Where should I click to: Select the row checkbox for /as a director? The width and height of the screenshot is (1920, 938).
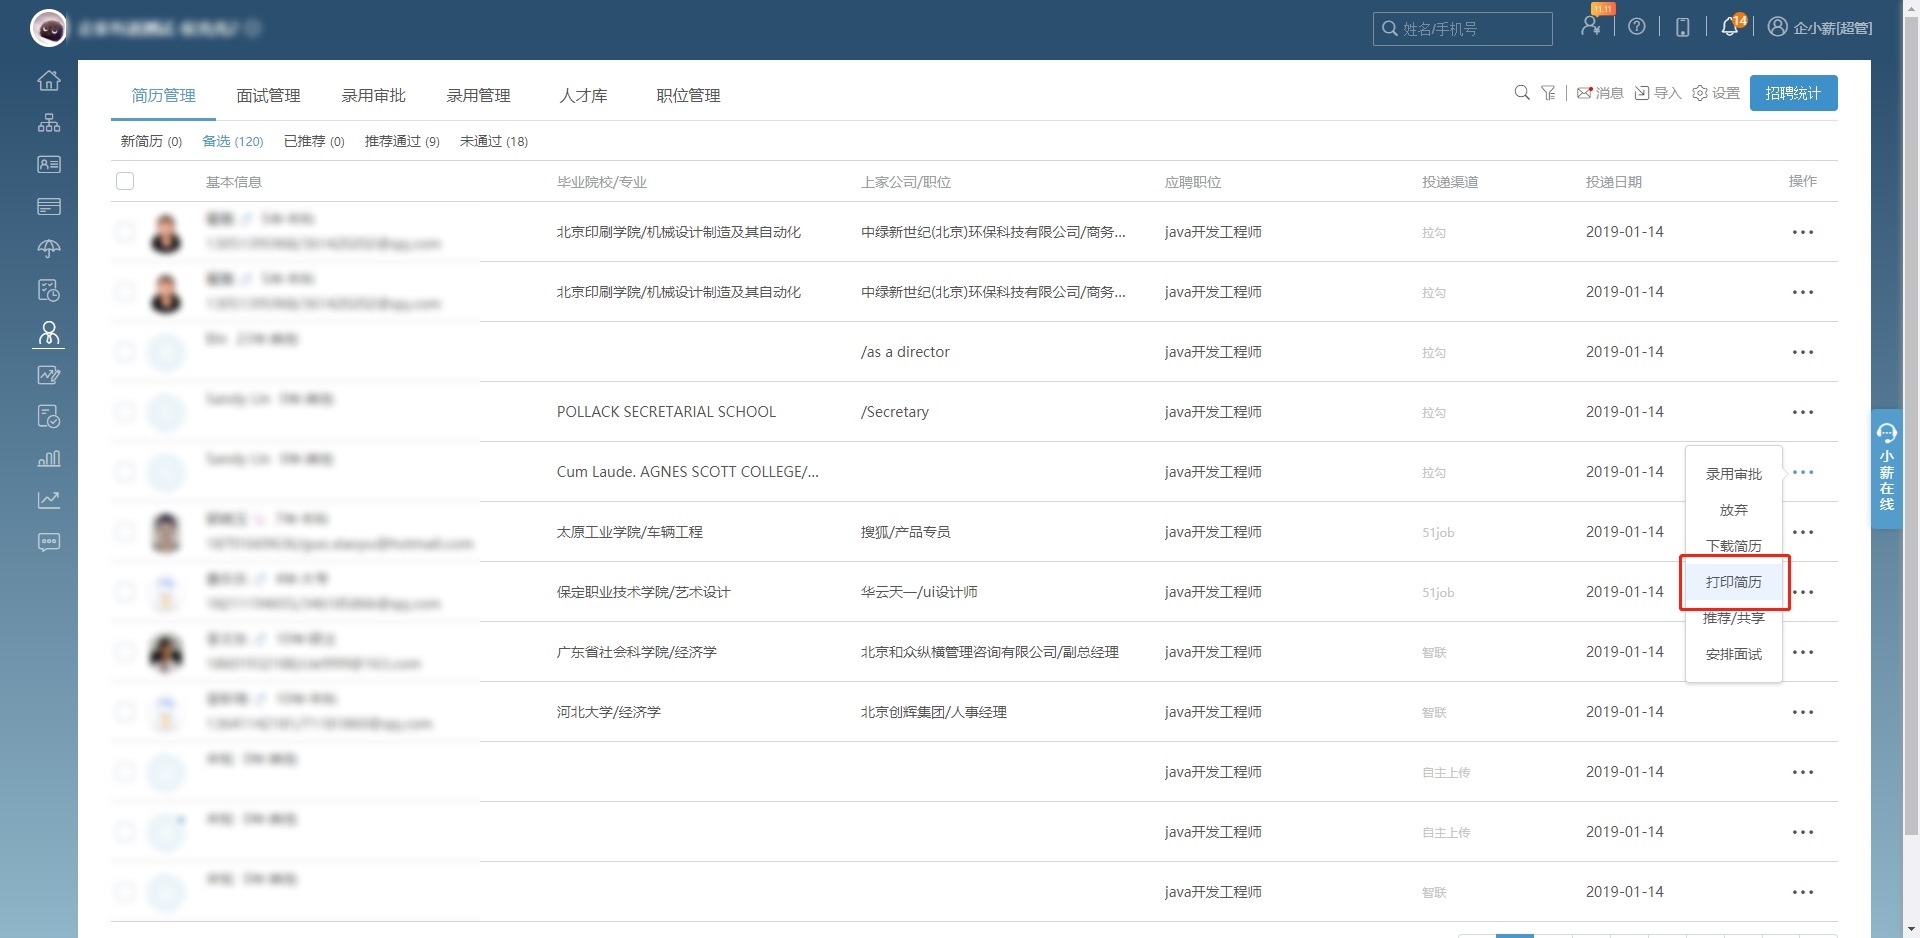[125, 352]
